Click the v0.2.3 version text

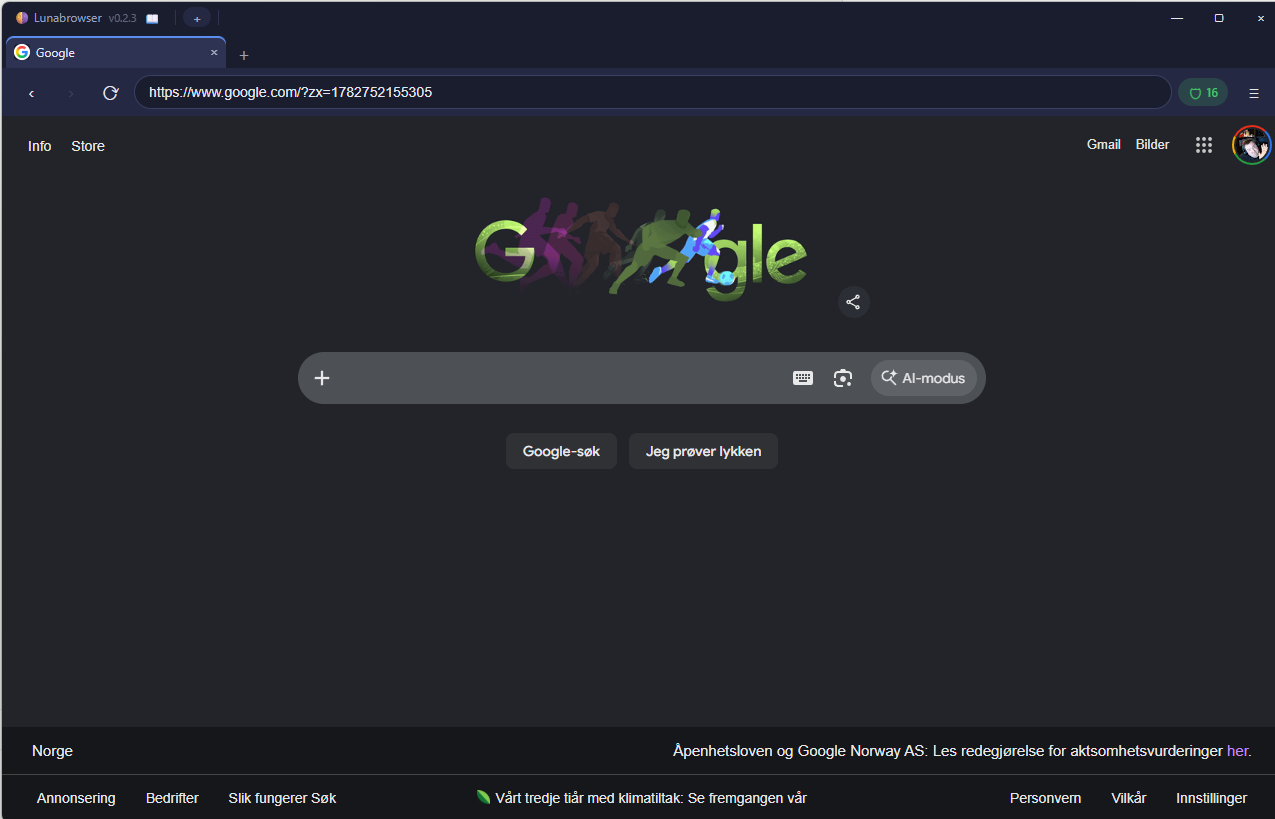(122, 19)
